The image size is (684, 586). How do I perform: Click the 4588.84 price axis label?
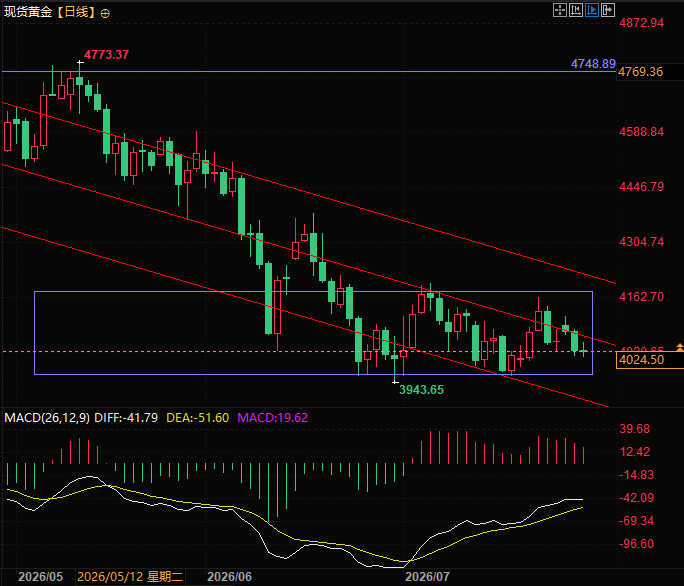642,132
